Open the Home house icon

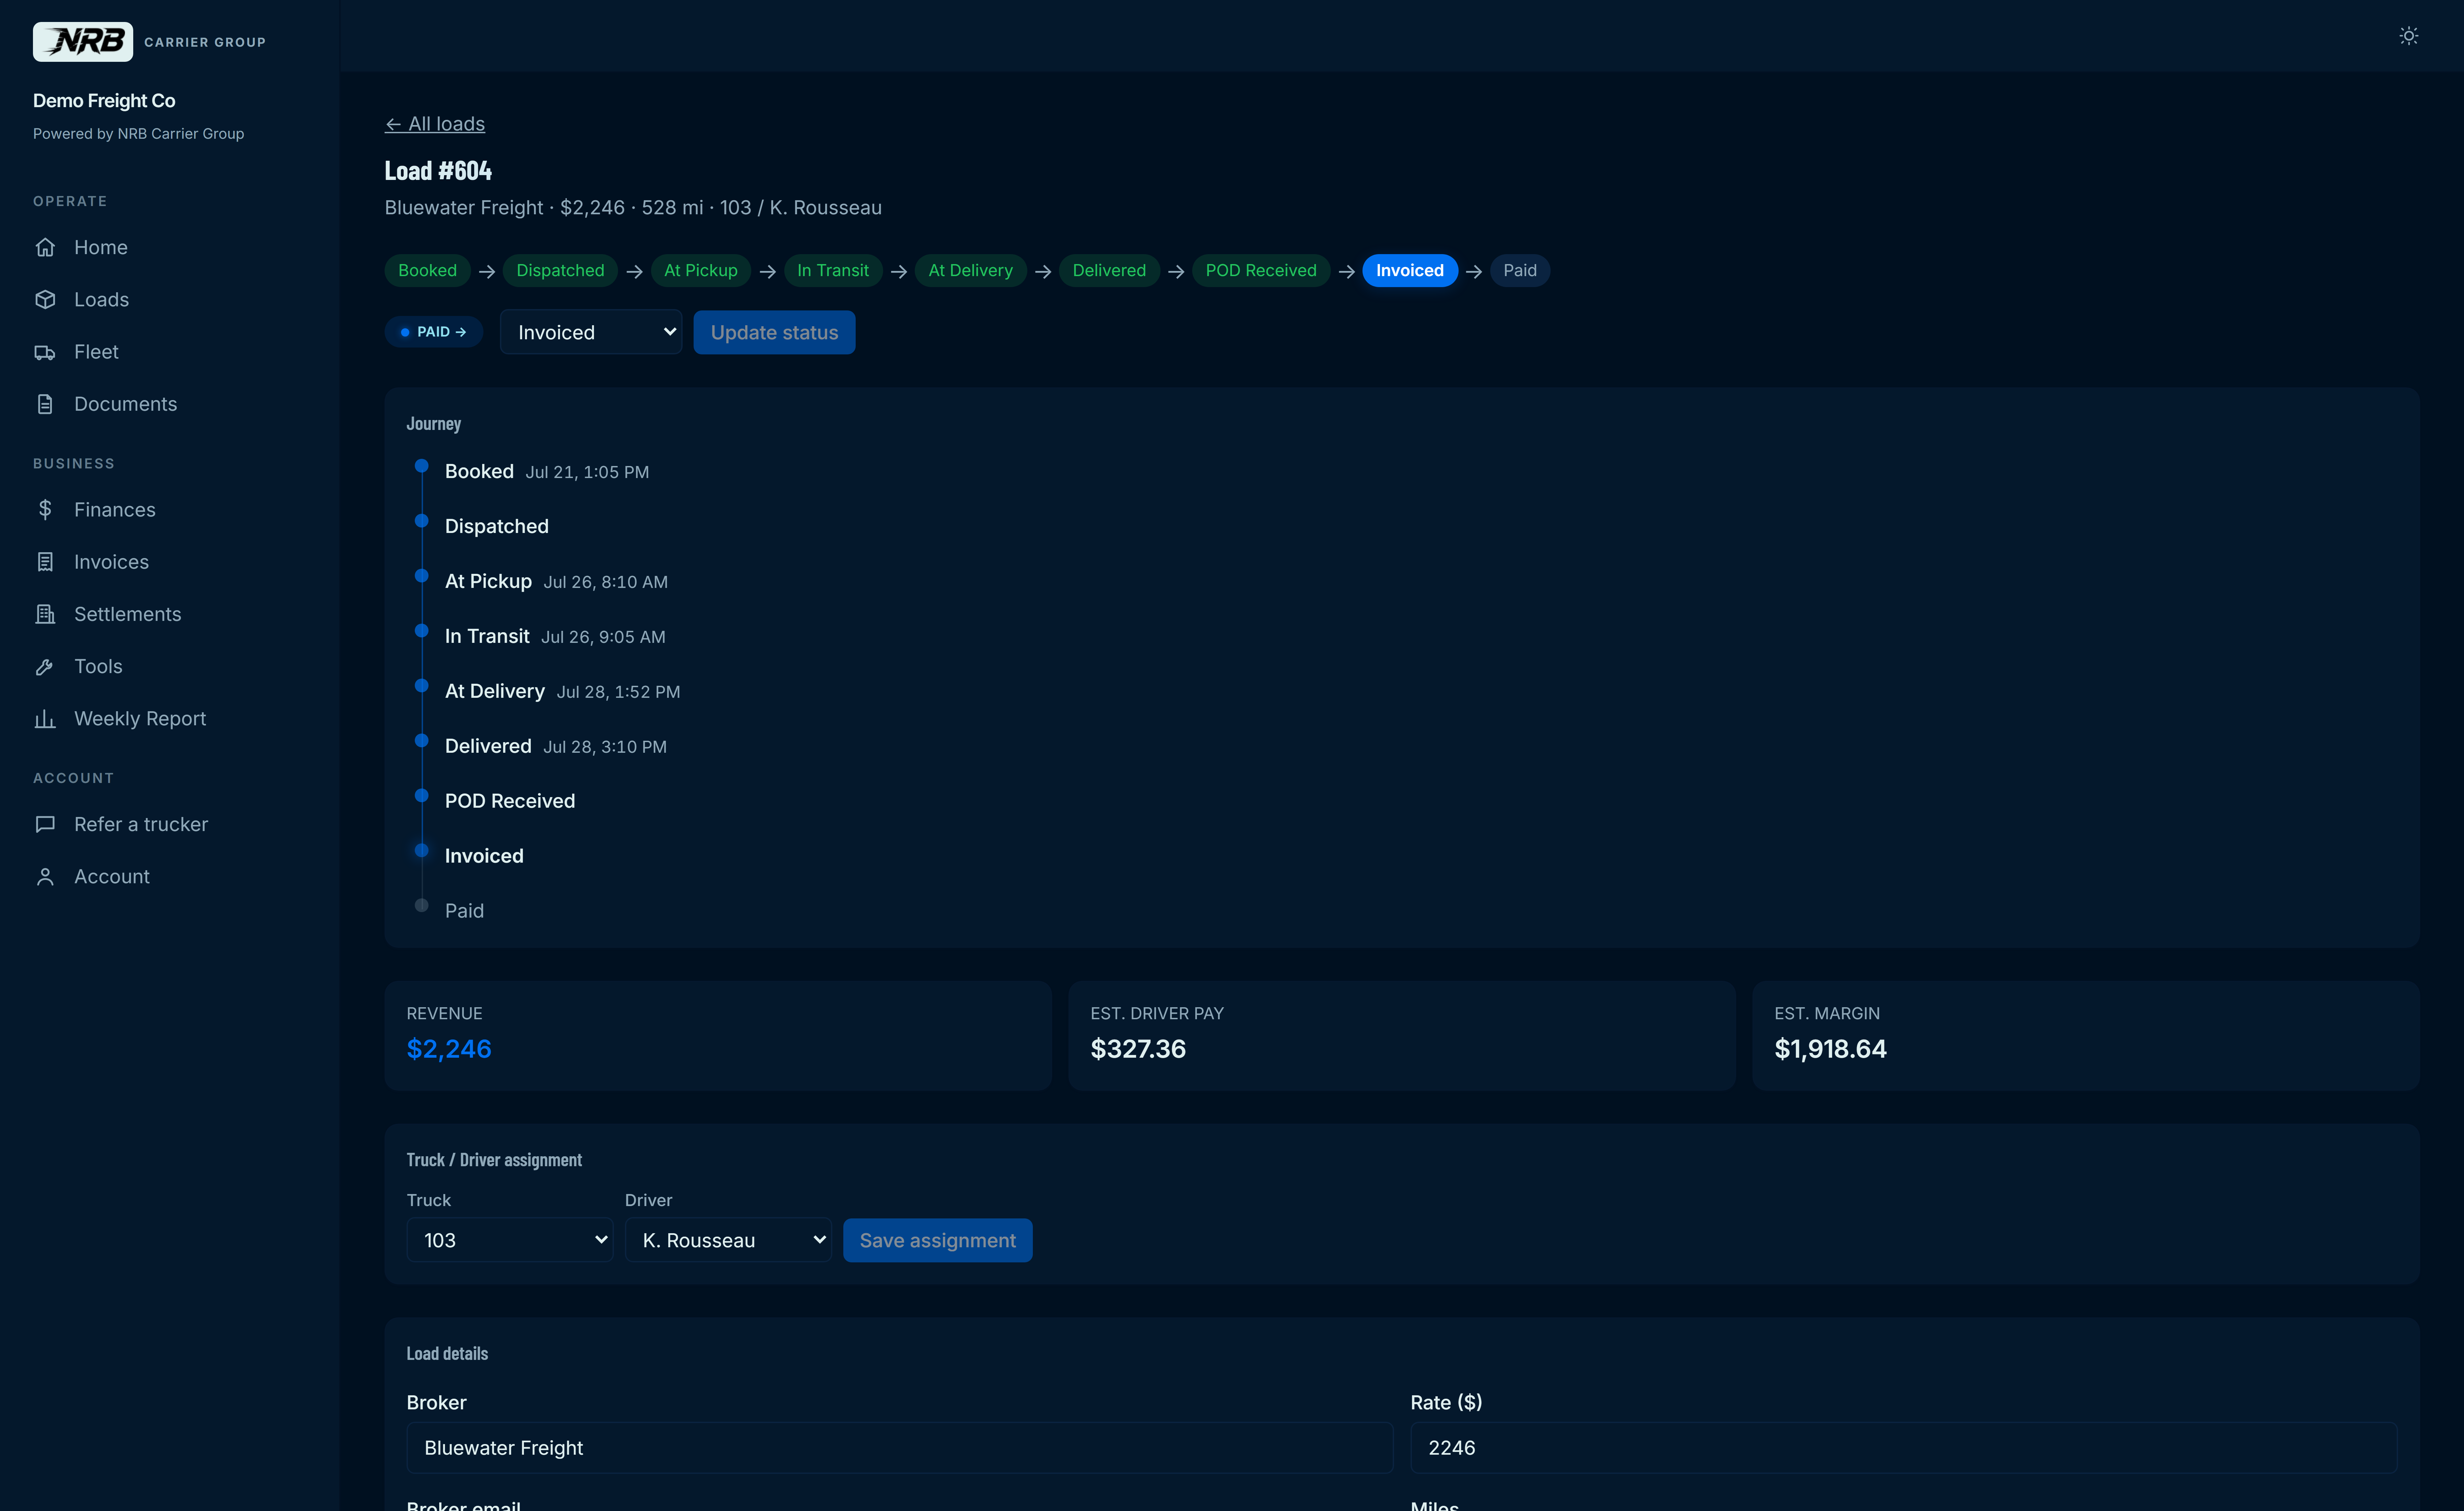[x=45, y=247]
